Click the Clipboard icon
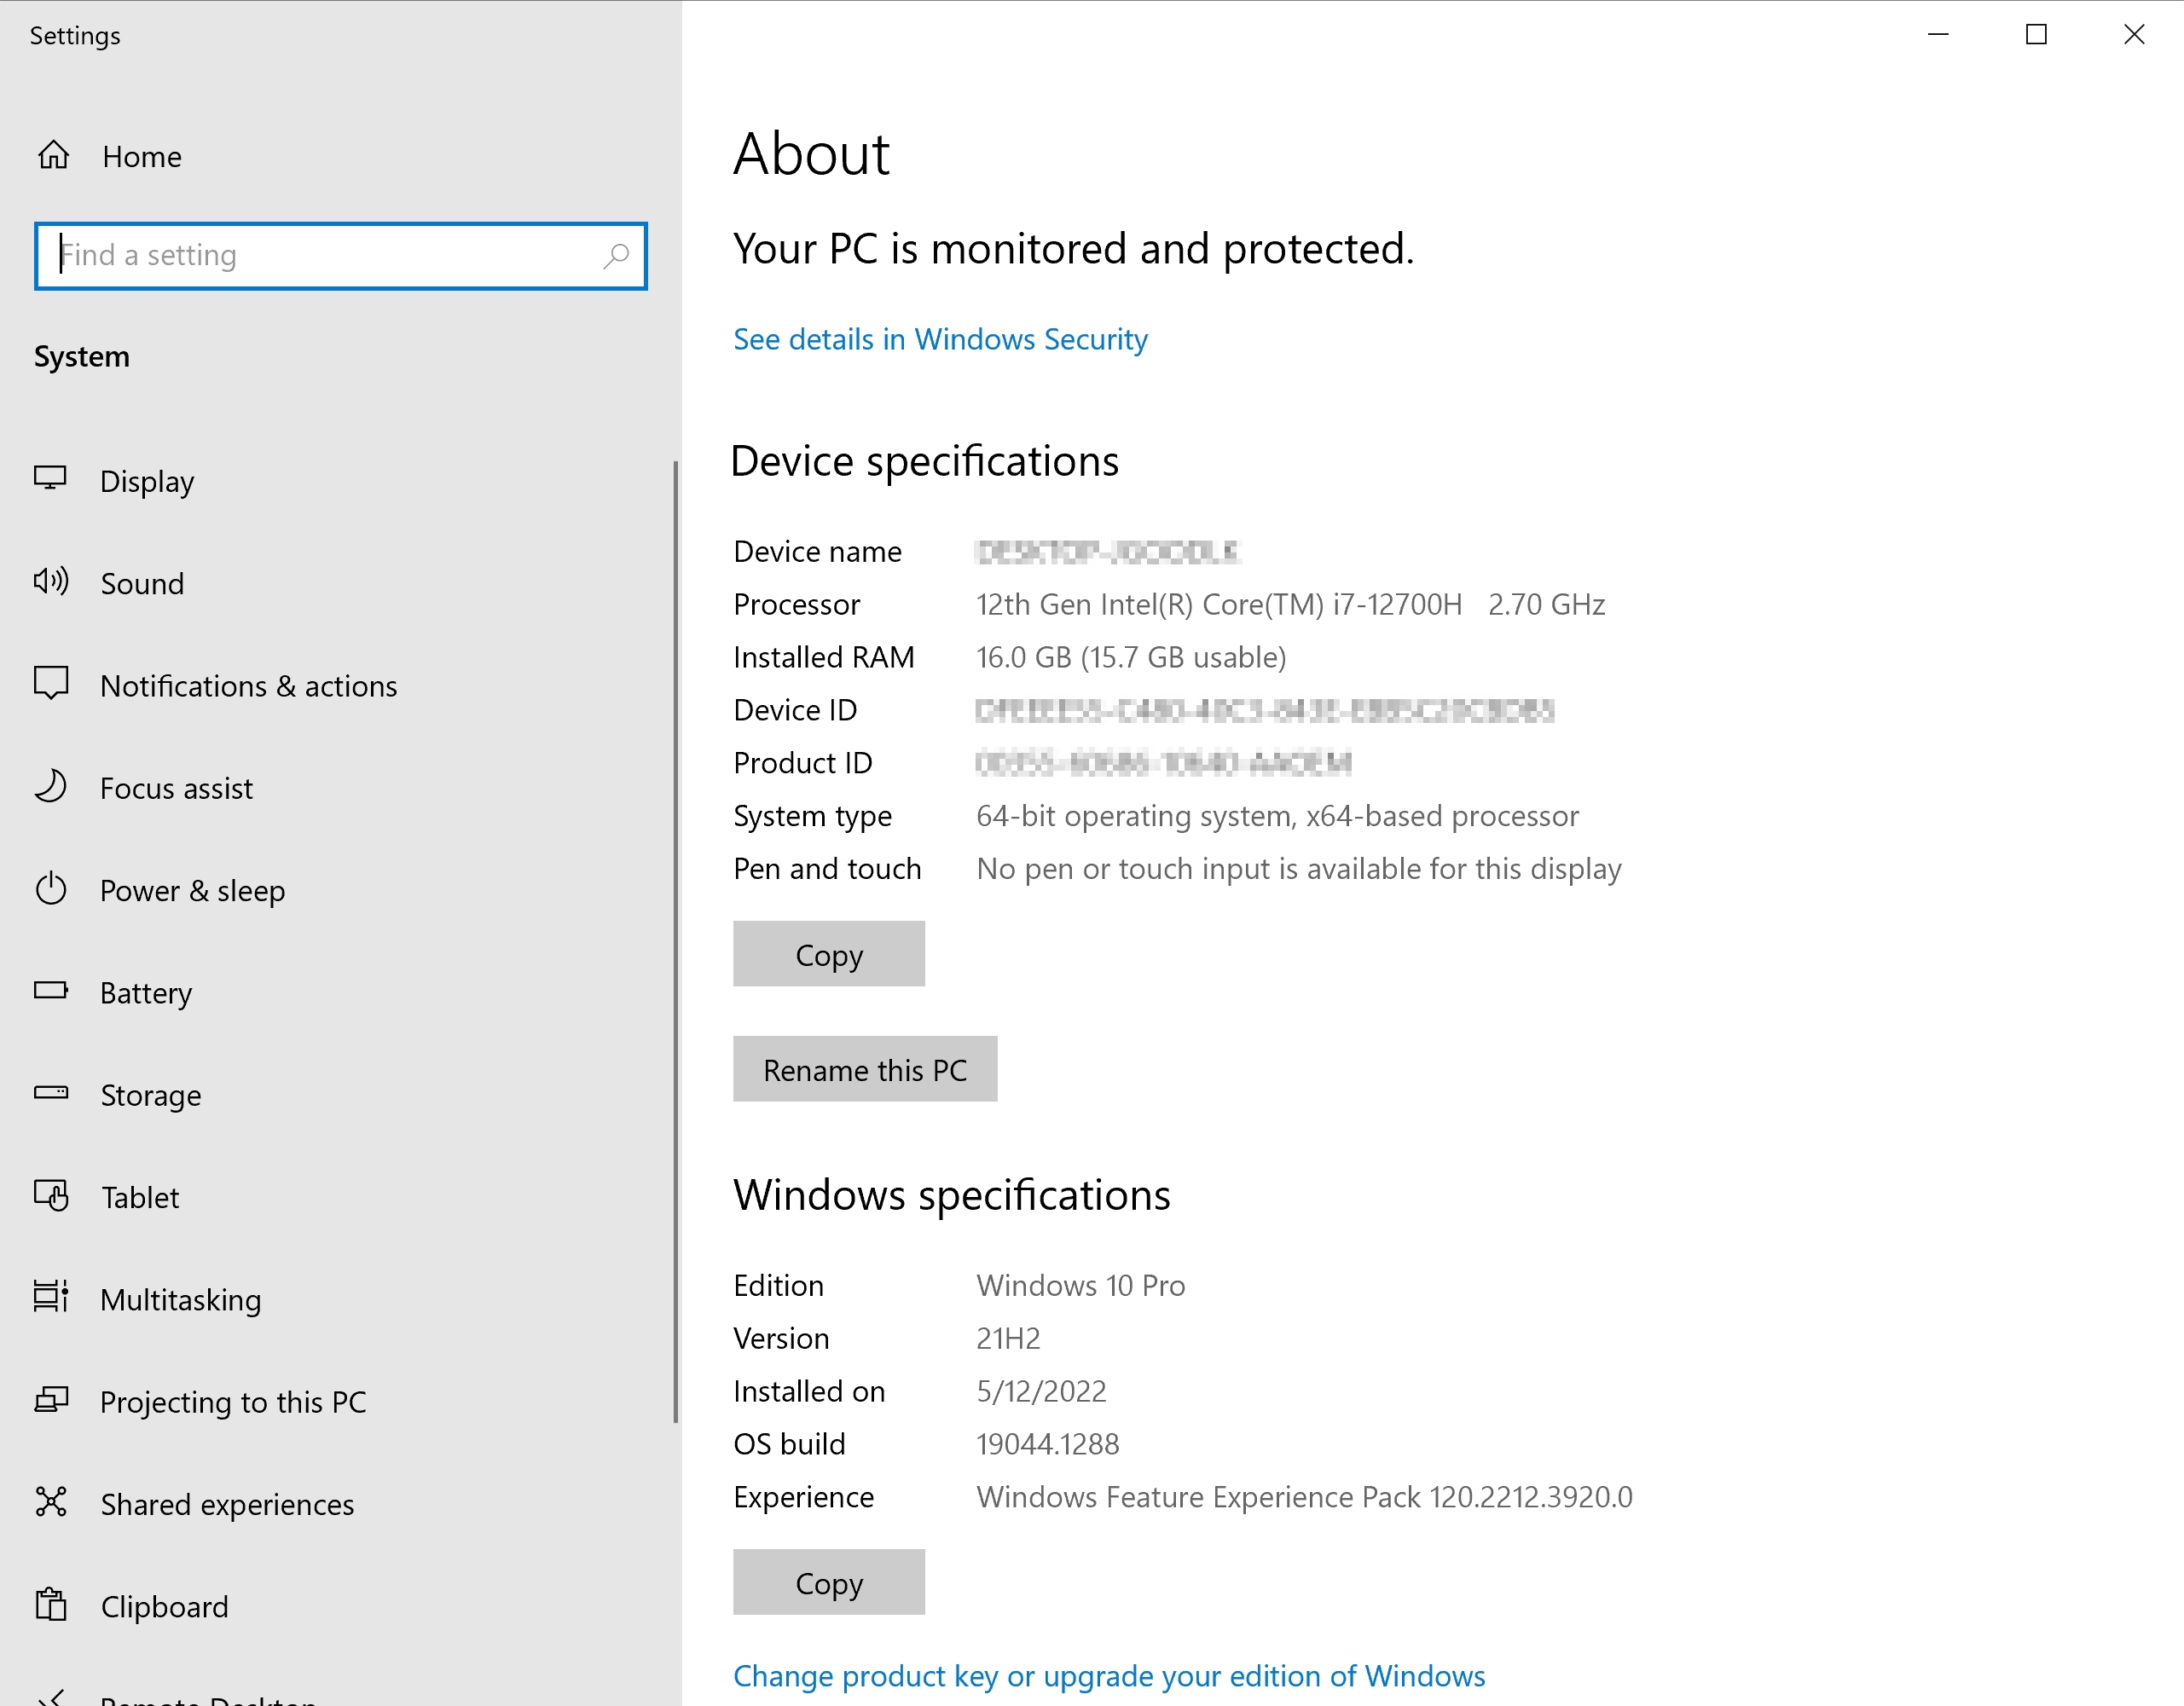 pos(51,1605)
